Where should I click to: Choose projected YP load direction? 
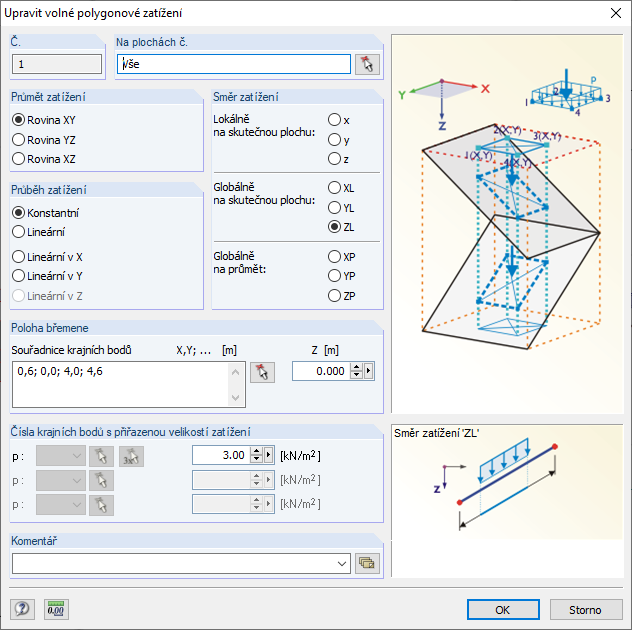click(x=341, y=276)
